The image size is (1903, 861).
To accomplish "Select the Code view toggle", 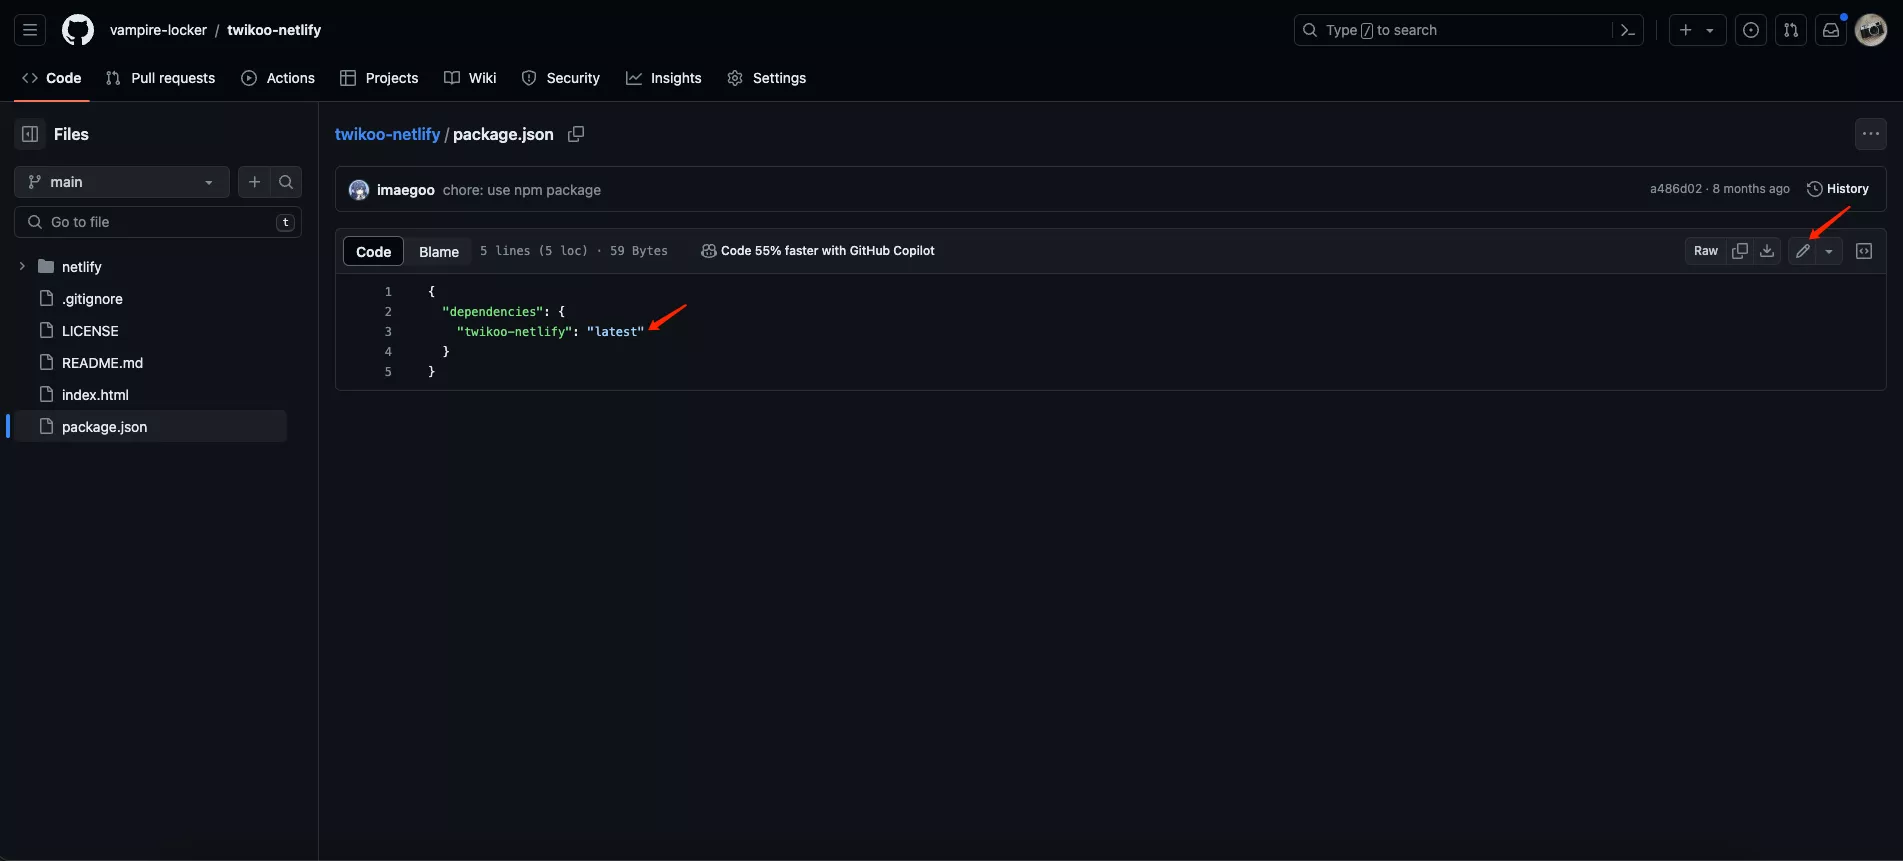I will 373,251.
